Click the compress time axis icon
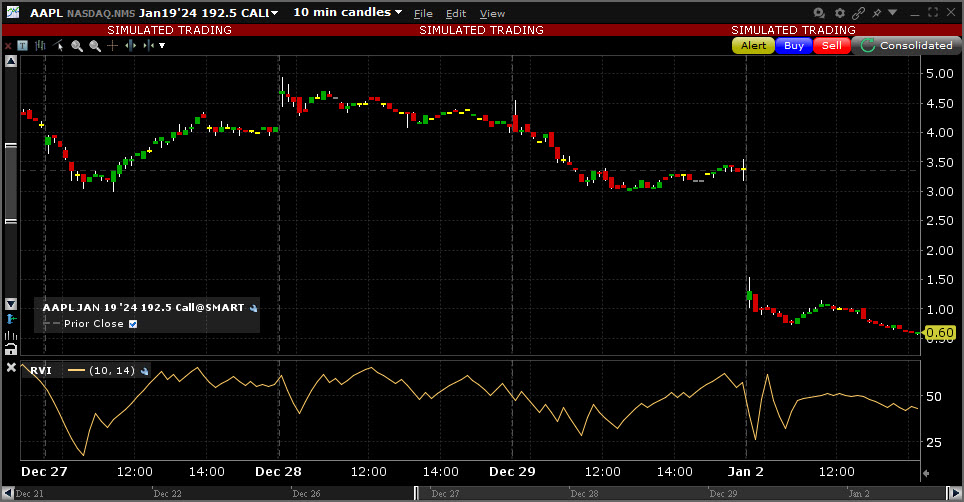The image size is (964, 502). point(148,45)
